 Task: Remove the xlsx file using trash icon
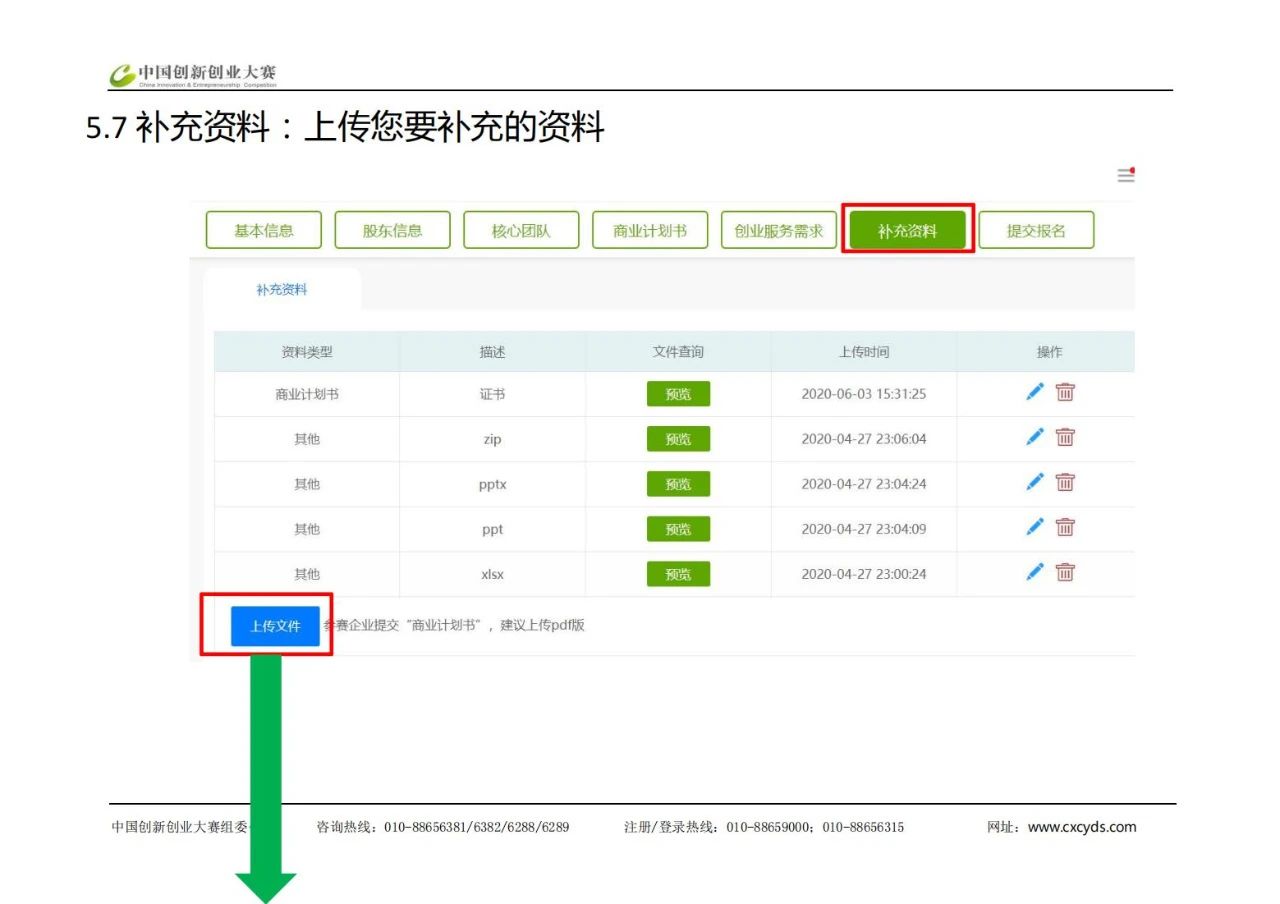[1065, 572]
